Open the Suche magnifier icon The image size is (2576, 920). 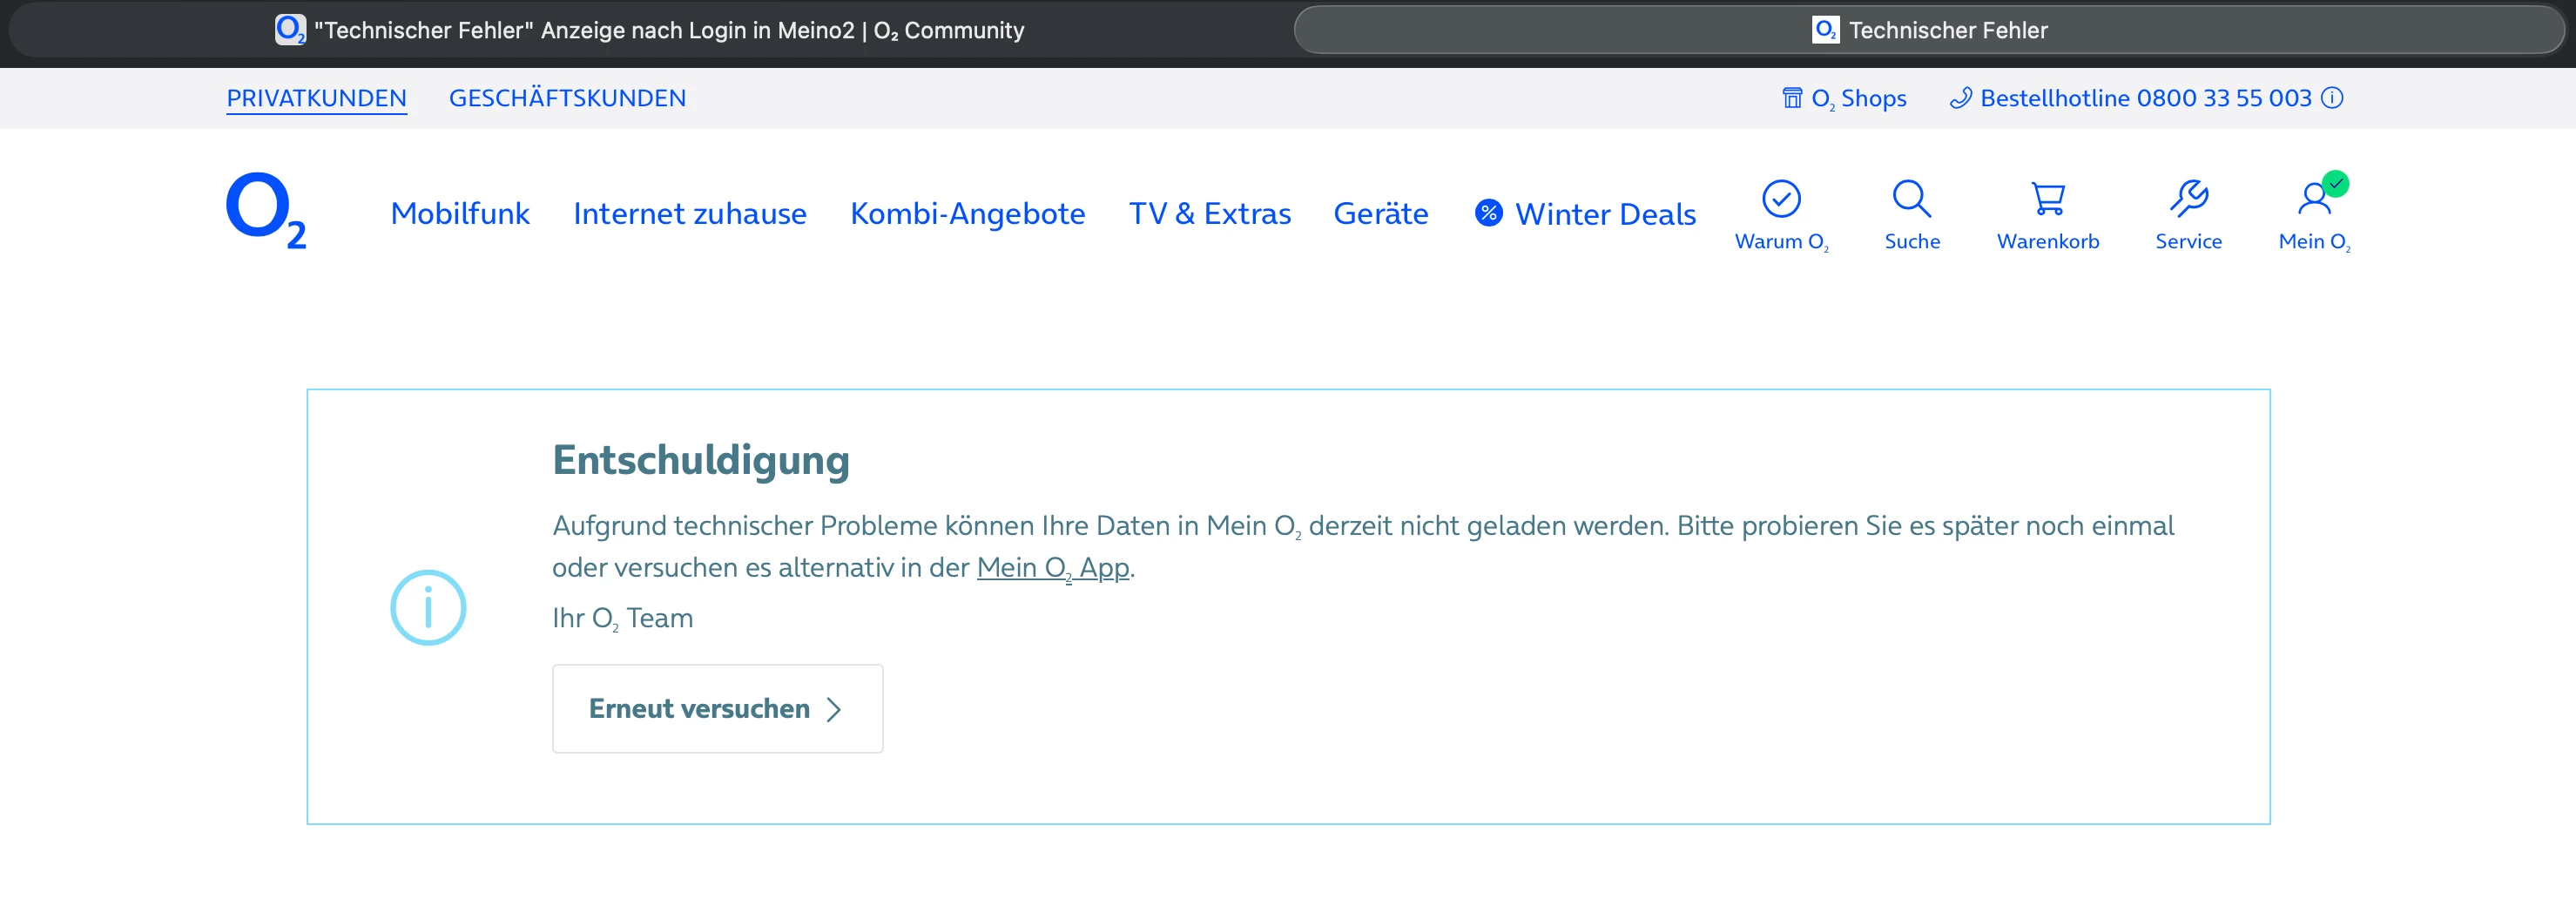[1912, 199]
